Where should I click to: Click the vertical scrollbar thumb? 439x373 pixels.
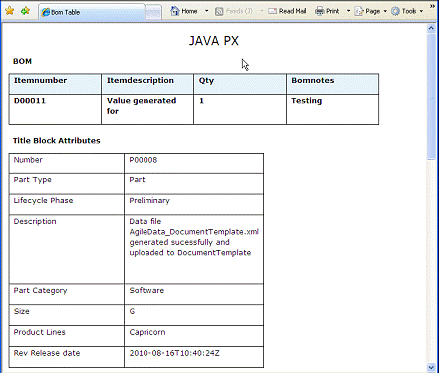click(431, 96)
